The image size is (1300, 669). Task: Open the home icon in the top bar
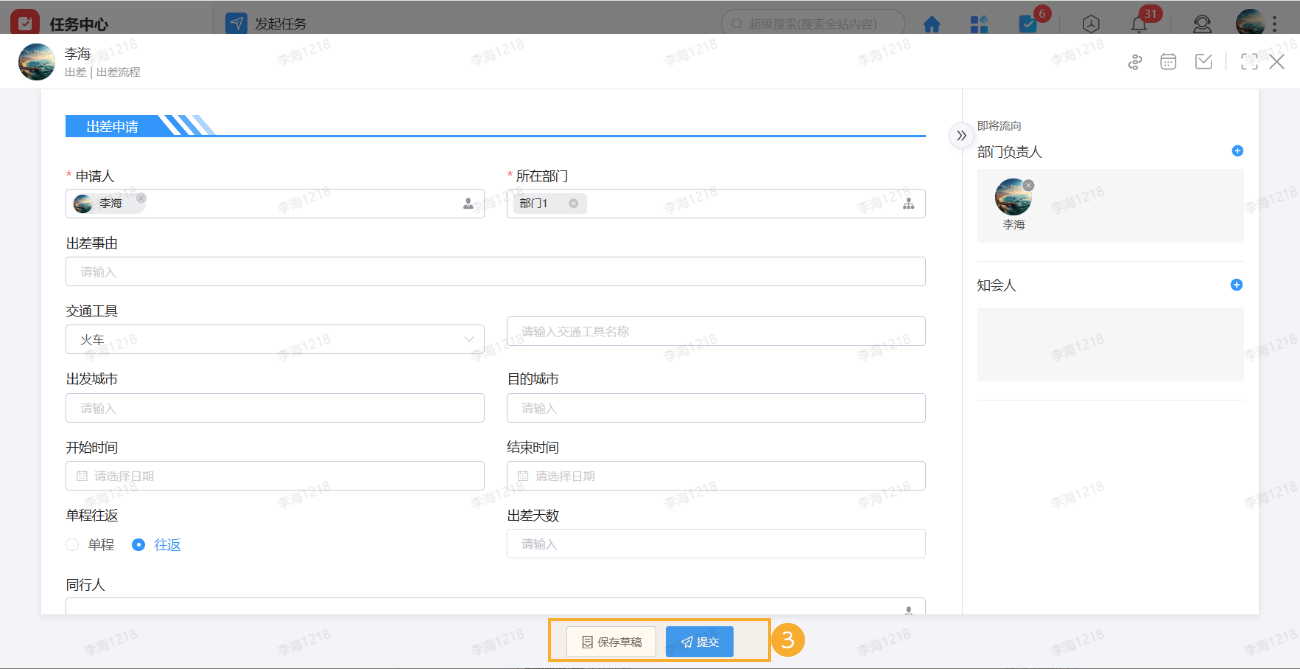coord(931,23)
